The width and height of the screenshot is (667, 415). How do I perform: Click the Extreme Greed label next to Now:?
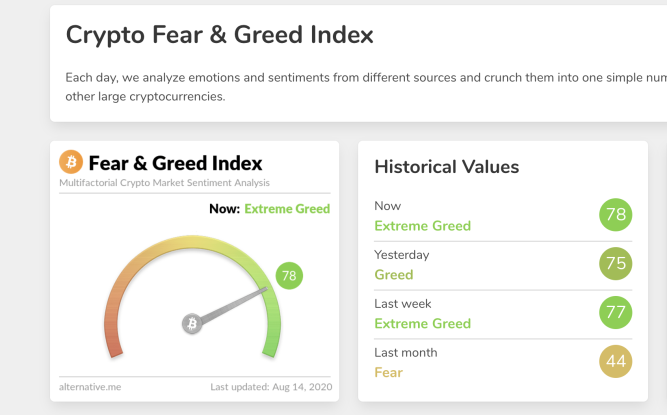pyautogui.click(x=287, y=209)
